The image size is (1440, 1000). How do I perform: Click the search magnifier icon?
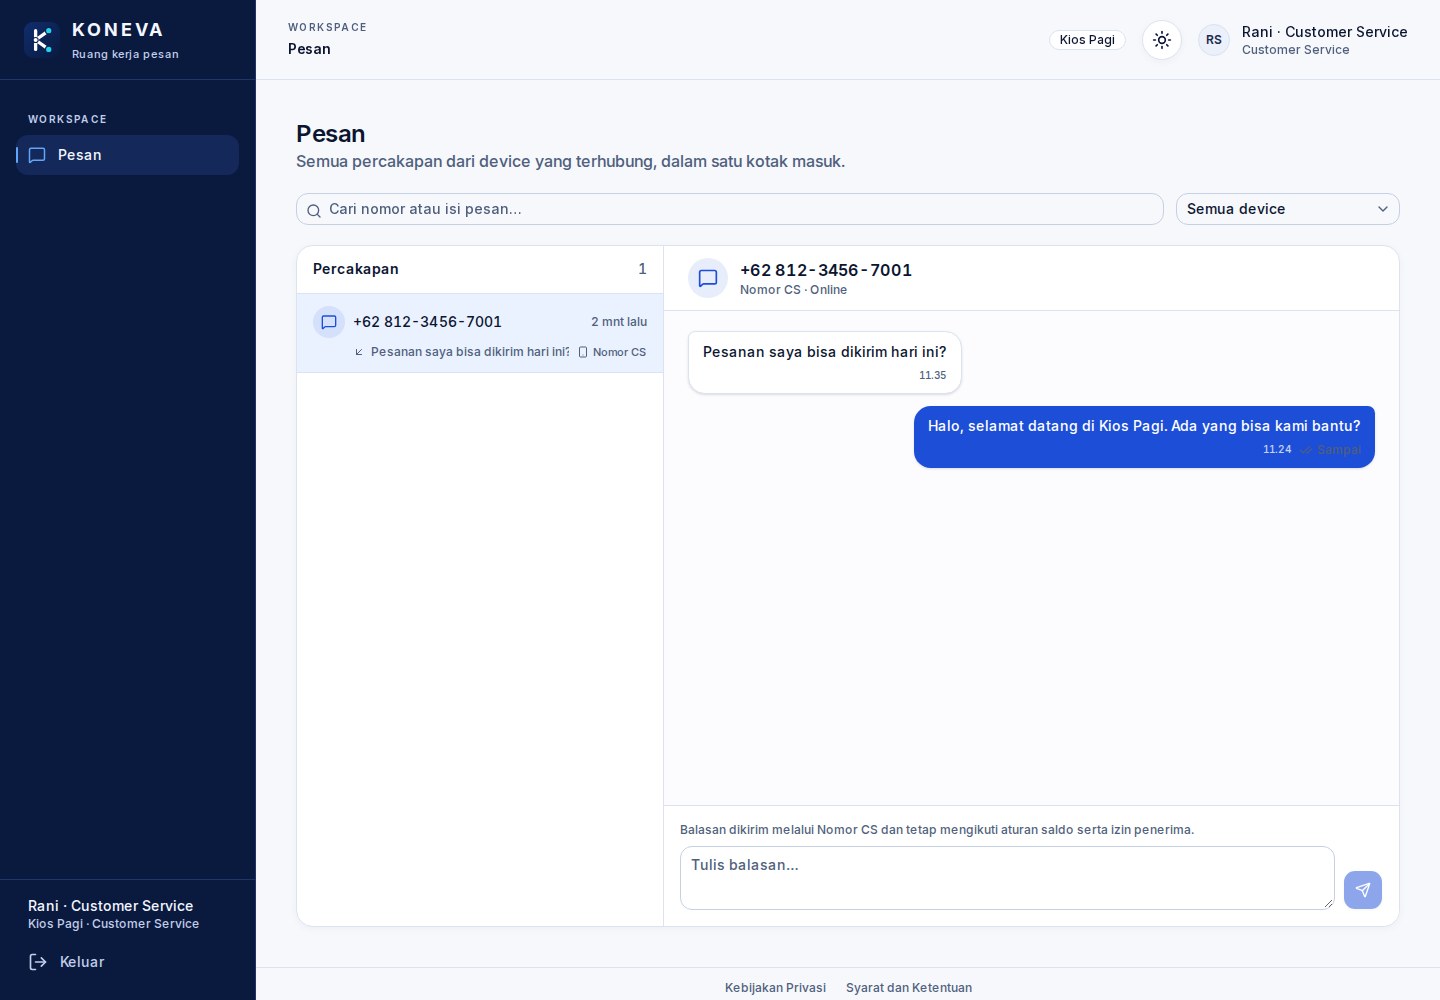tap(314, 210)
